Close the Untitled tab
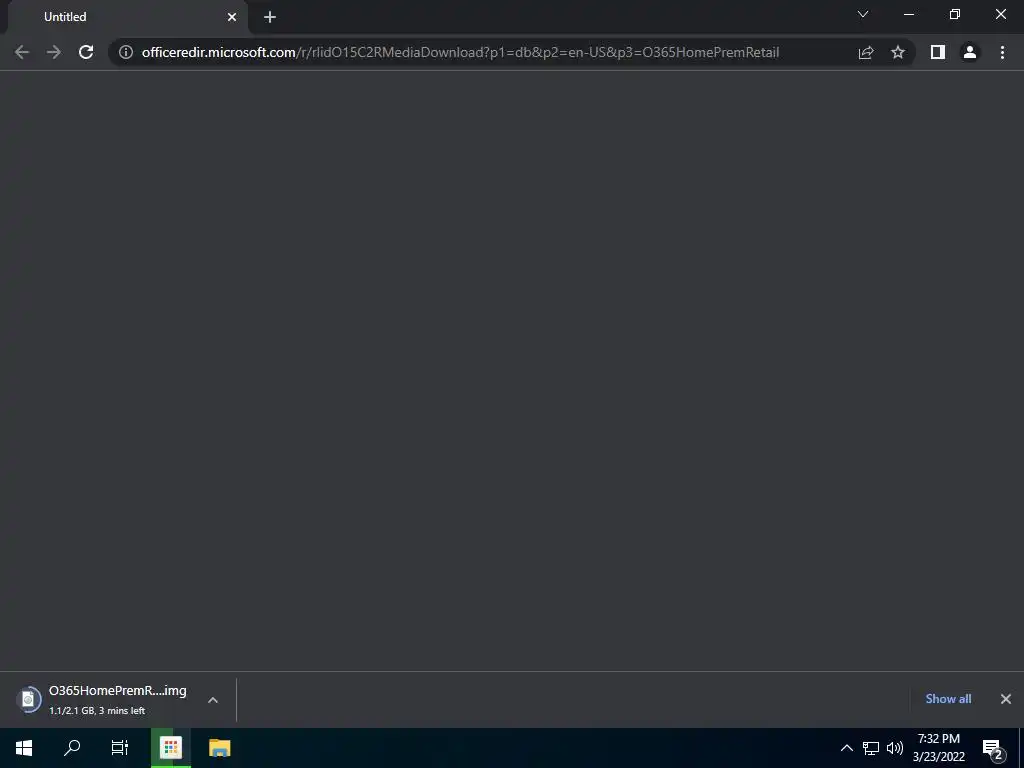The image size is (1024, 768). pos(232,17)
